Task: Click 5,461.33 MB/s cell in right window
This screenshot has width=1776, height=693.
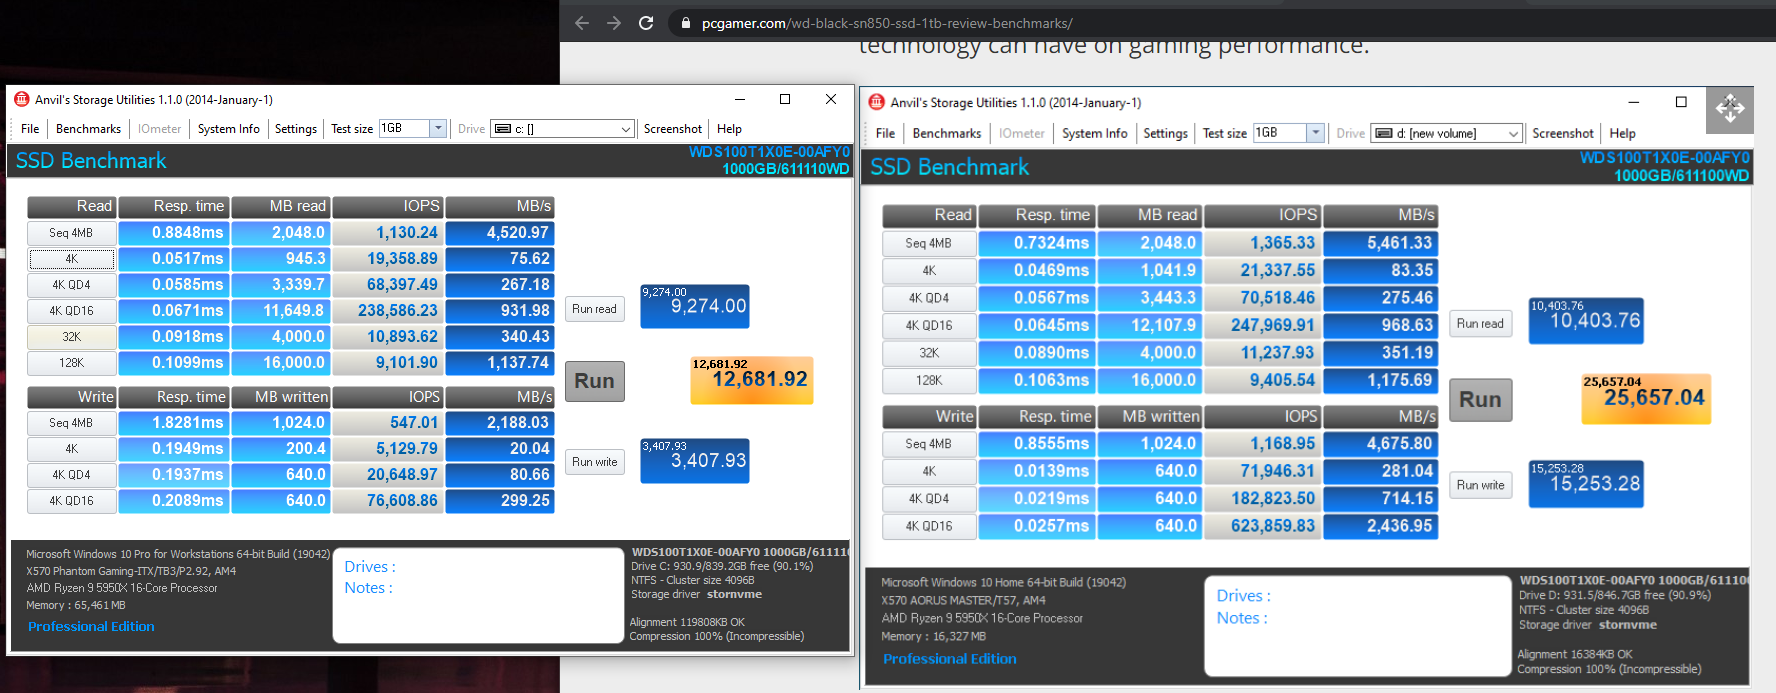Action: (1381, 243)
